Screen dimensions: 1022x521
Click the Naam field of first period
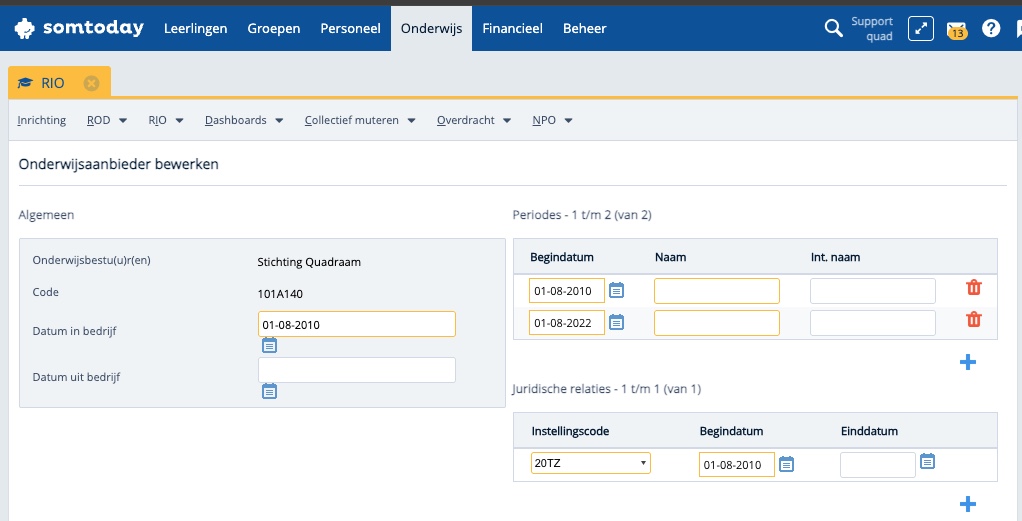pos(716,291)
